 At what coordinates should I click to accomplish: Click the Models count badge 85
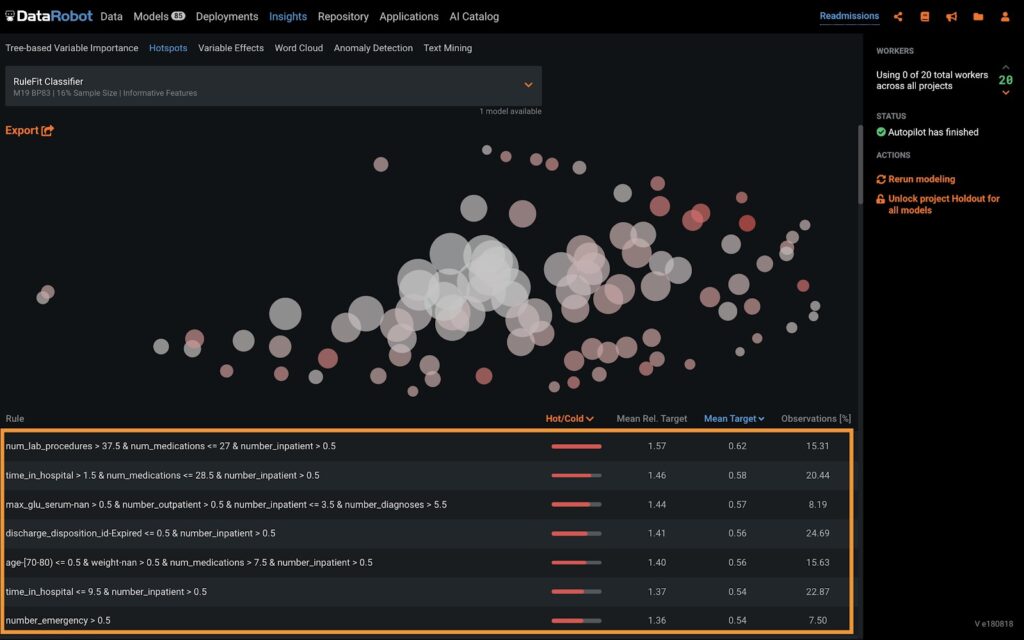click(178, 16)
